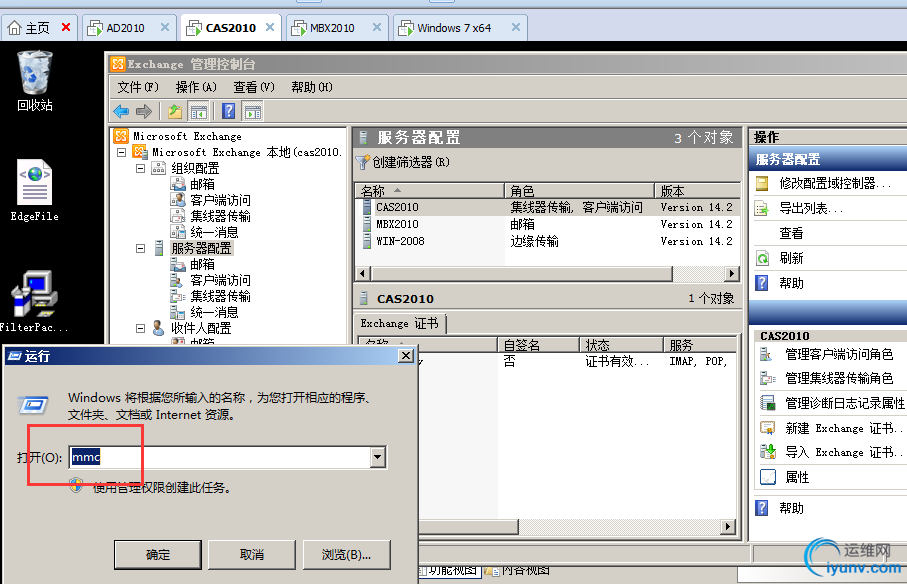Click the Recipient Configuration tree icon

click(158, 328)
